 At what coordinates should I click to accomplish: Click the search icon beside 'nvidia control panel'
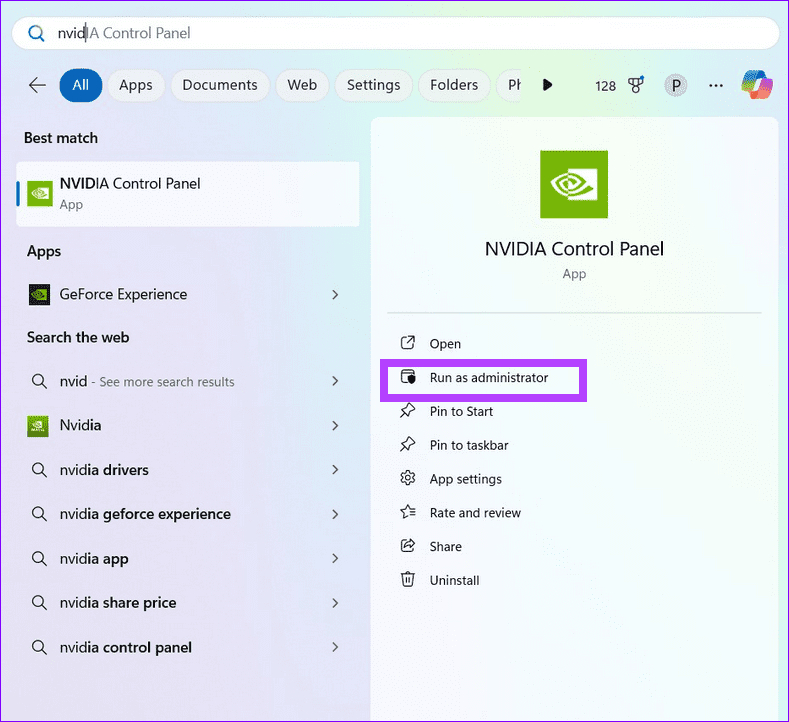click(39, 647)
